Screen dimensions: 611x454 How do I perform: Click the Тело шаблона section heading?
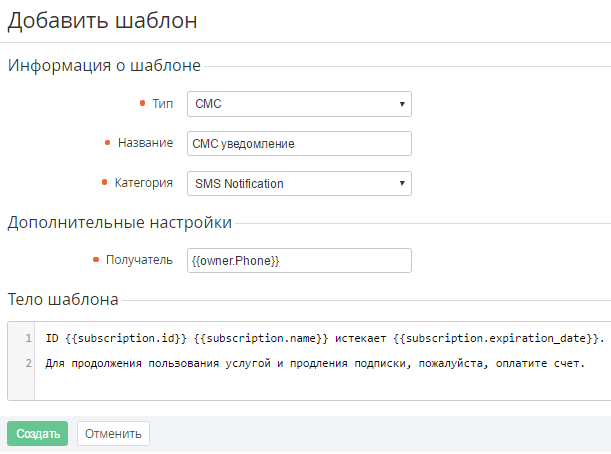[x=63, y=299]
